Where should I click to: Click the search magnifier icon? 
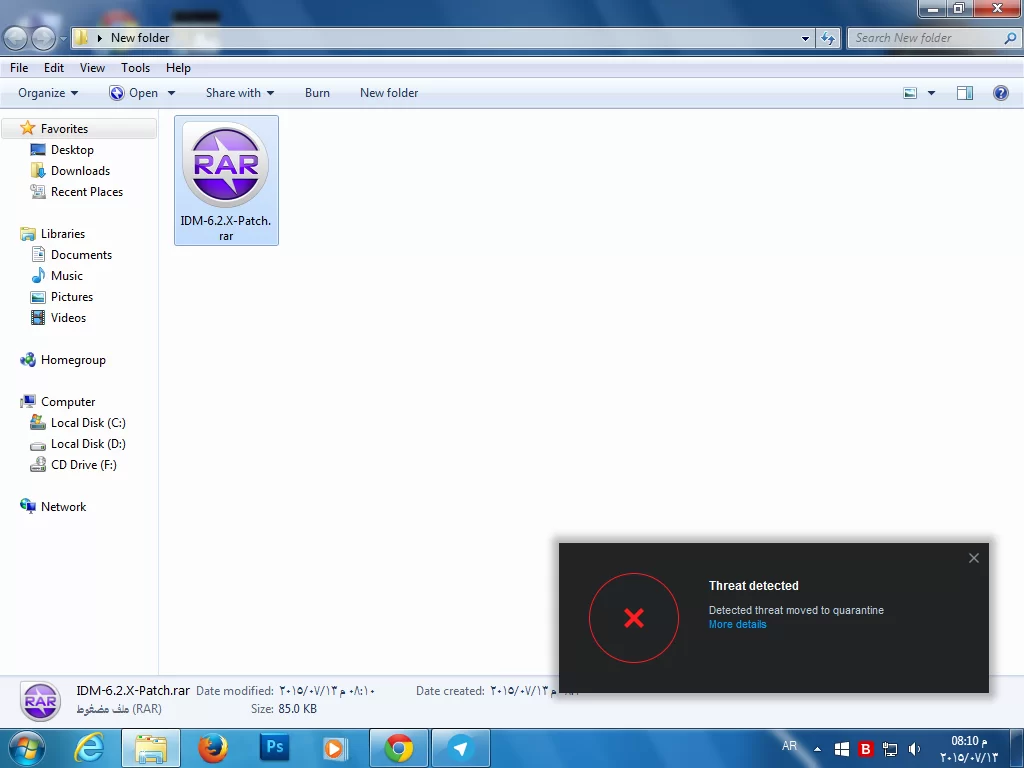[1010, 38]
